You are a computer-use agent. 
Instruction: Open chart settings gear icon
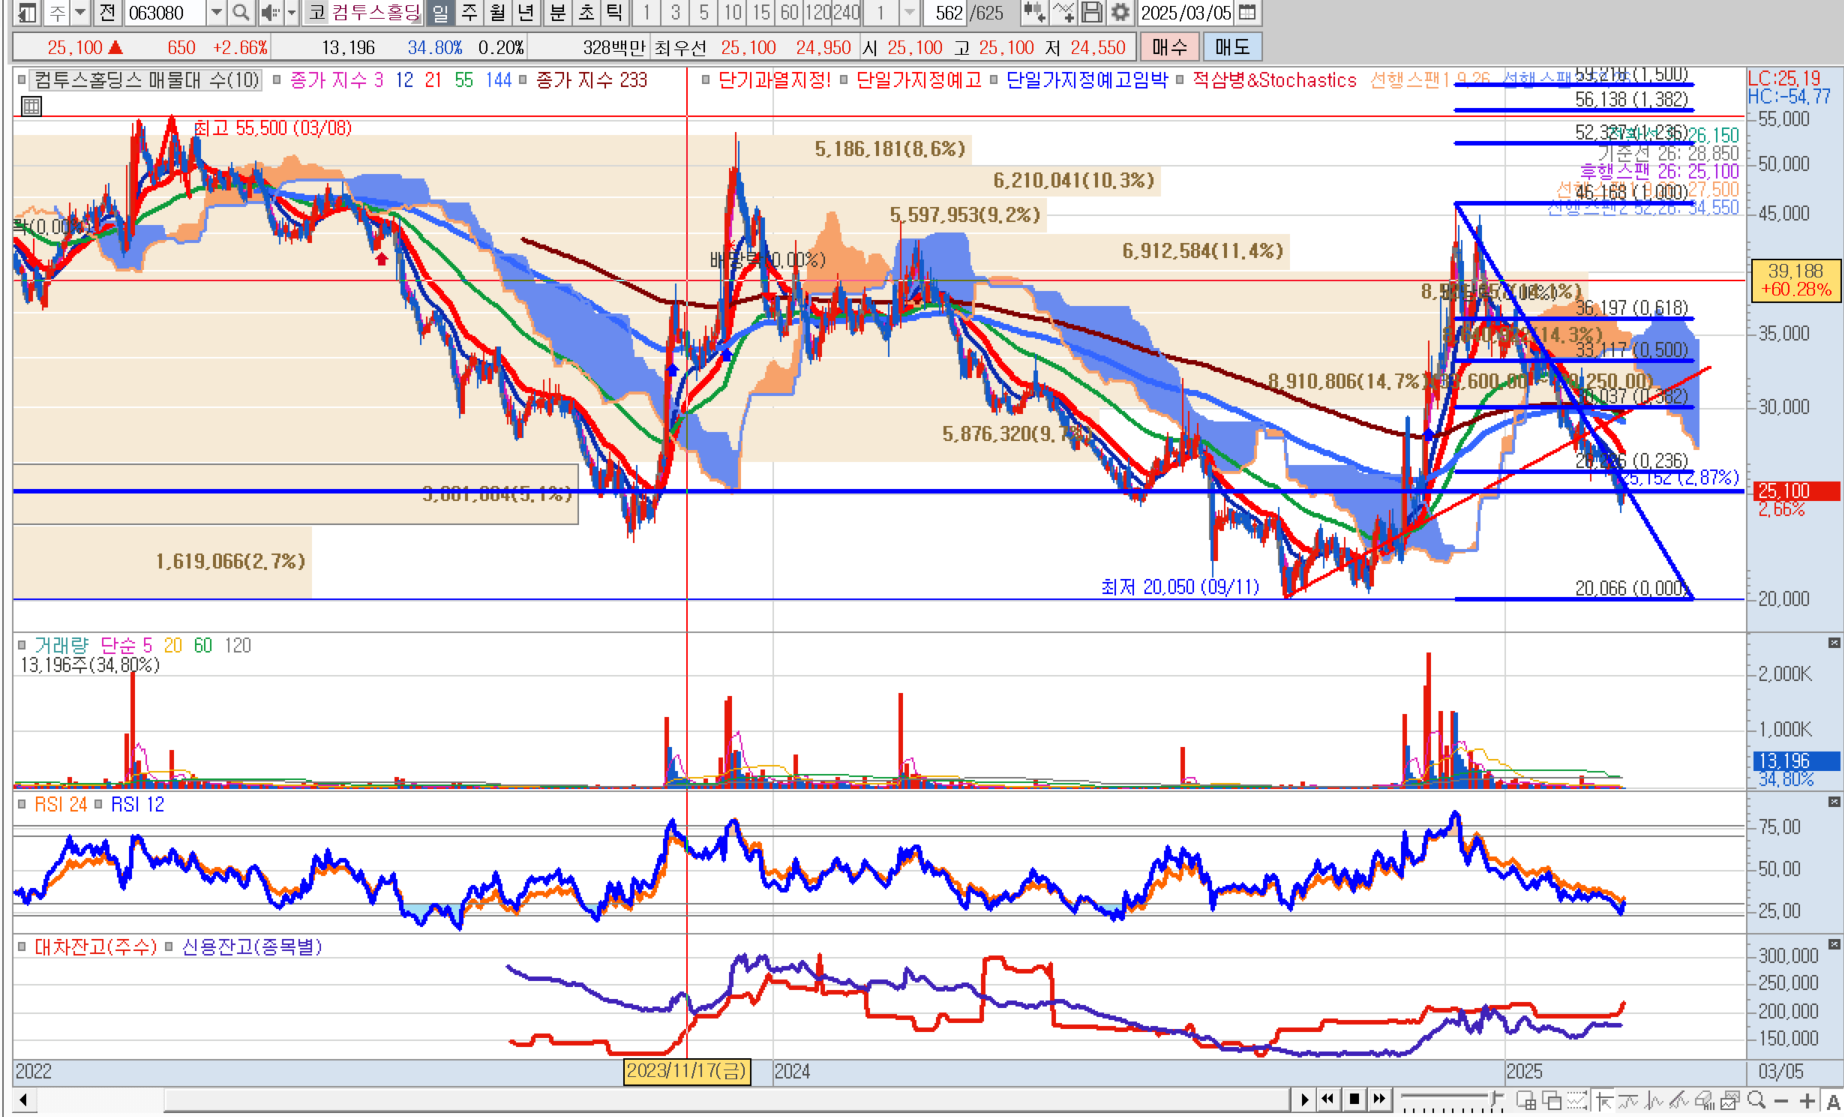[x=1120, y=13]
